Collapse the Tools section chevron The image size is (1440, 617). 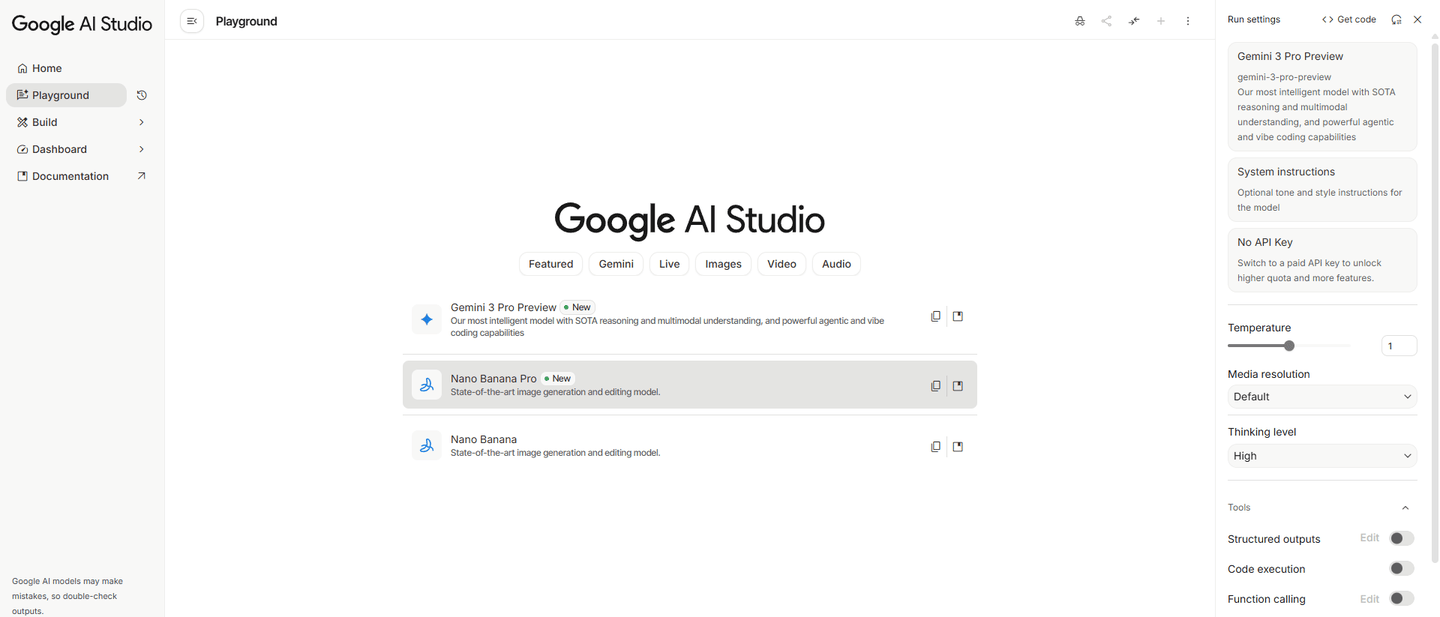click(1405, 508)
